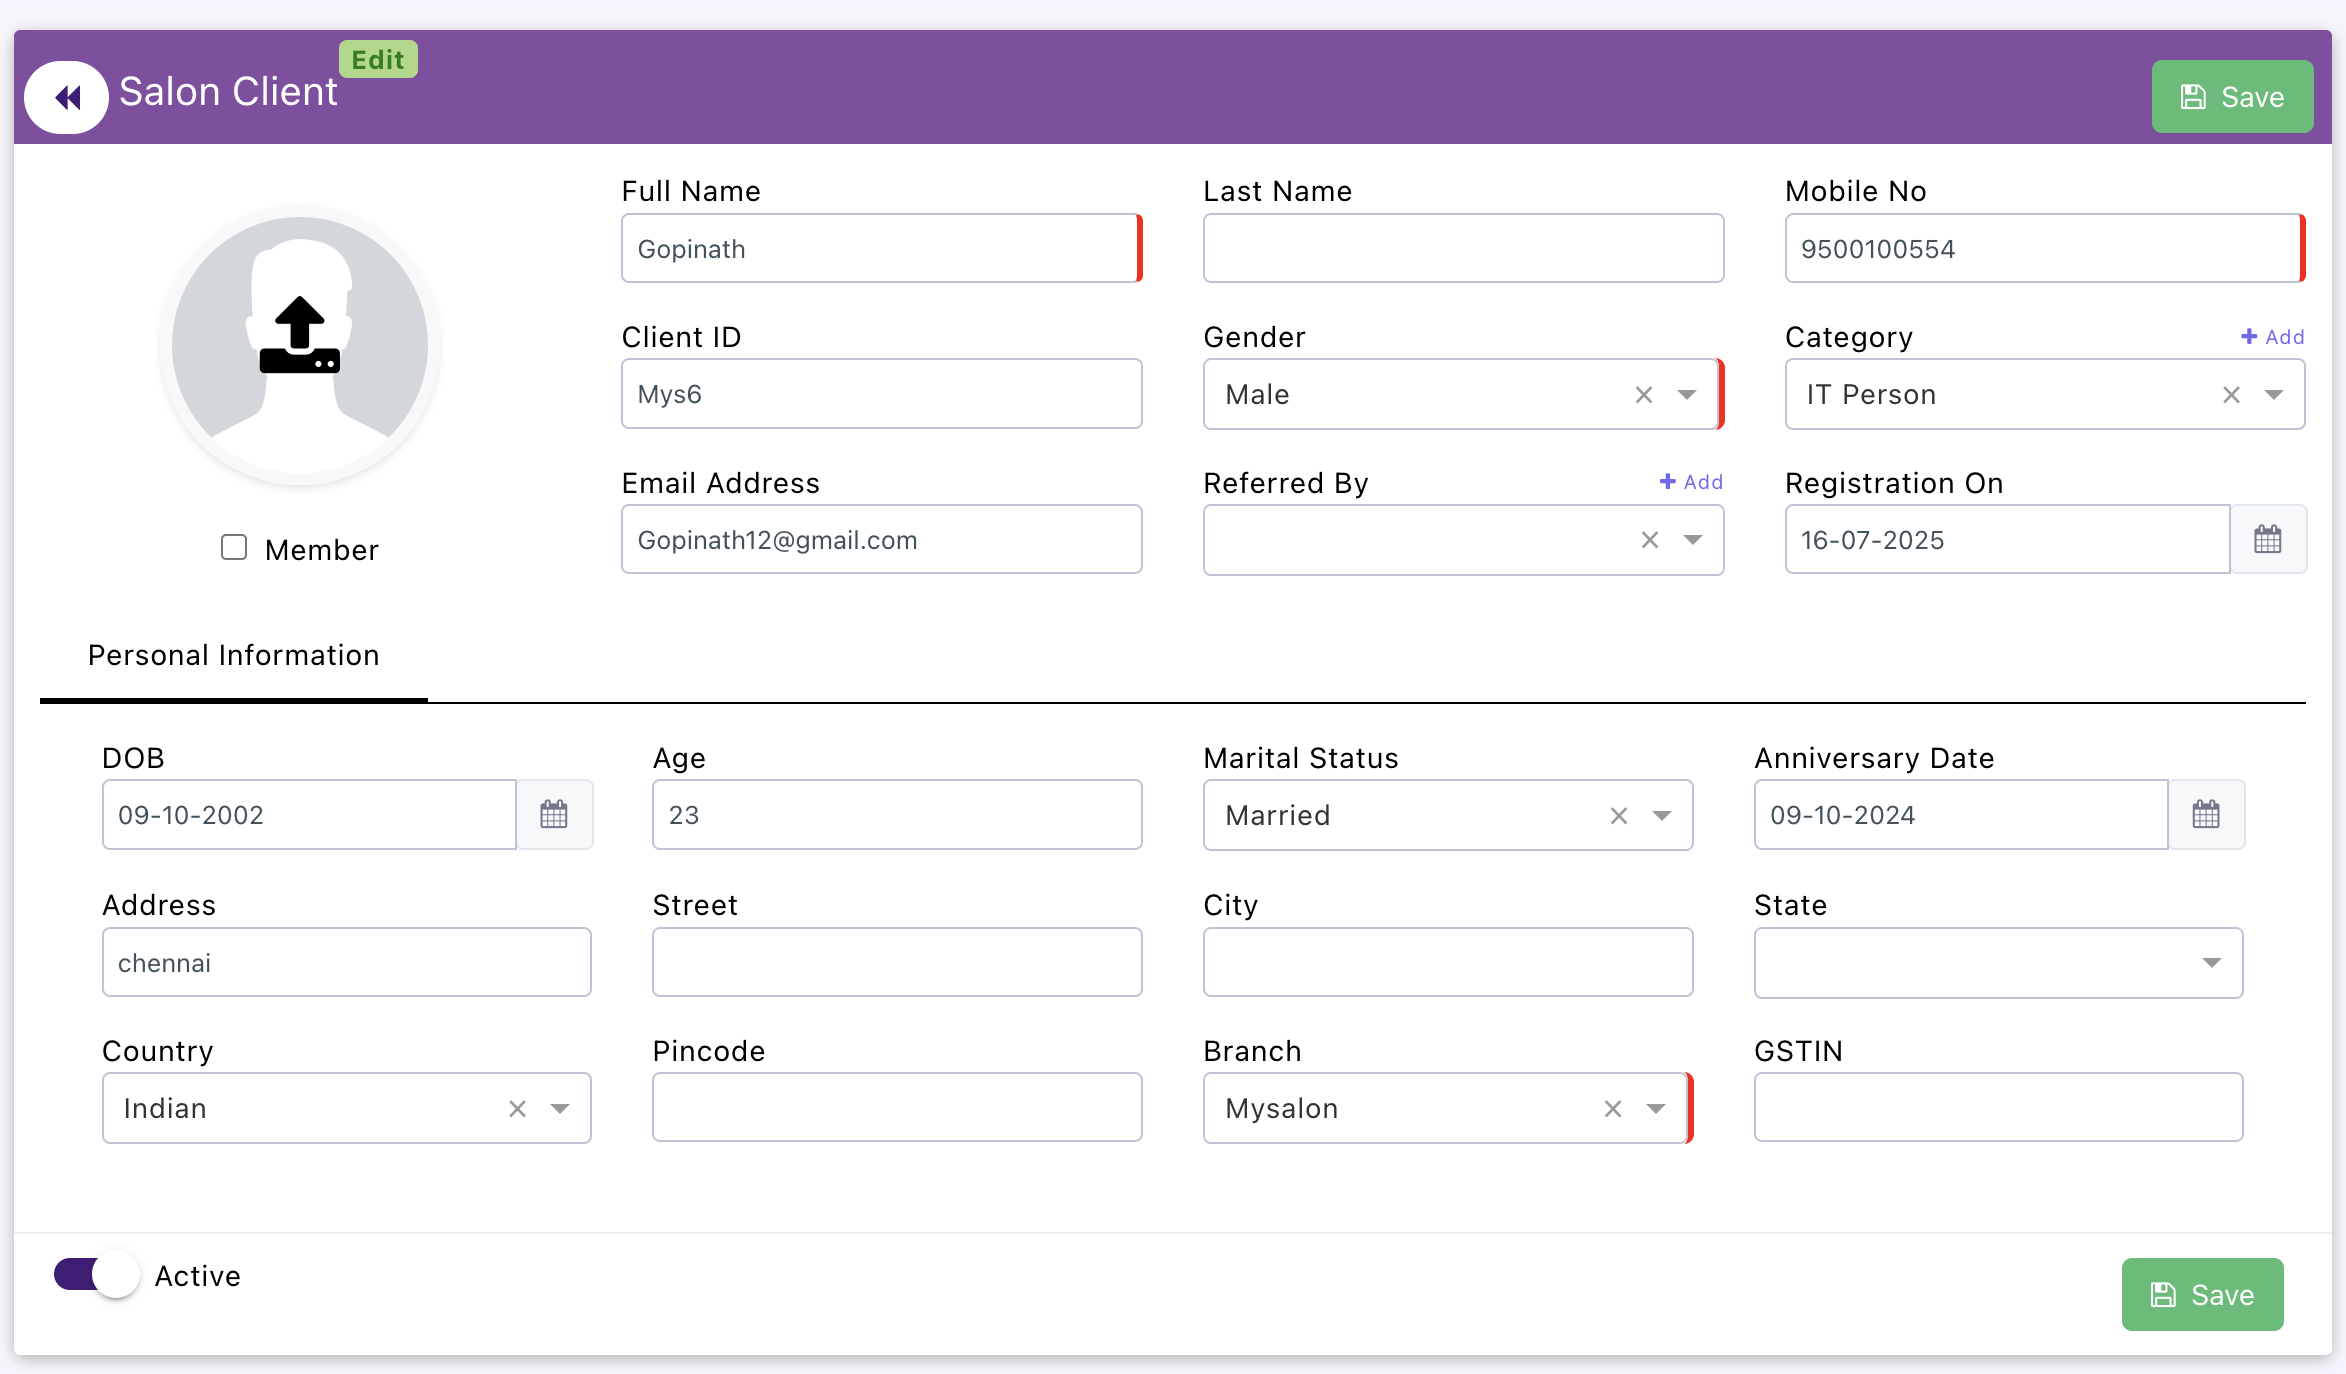Check the Member checkbox
Screen dimensions: 2346x1374
click(x=234, y=548)
